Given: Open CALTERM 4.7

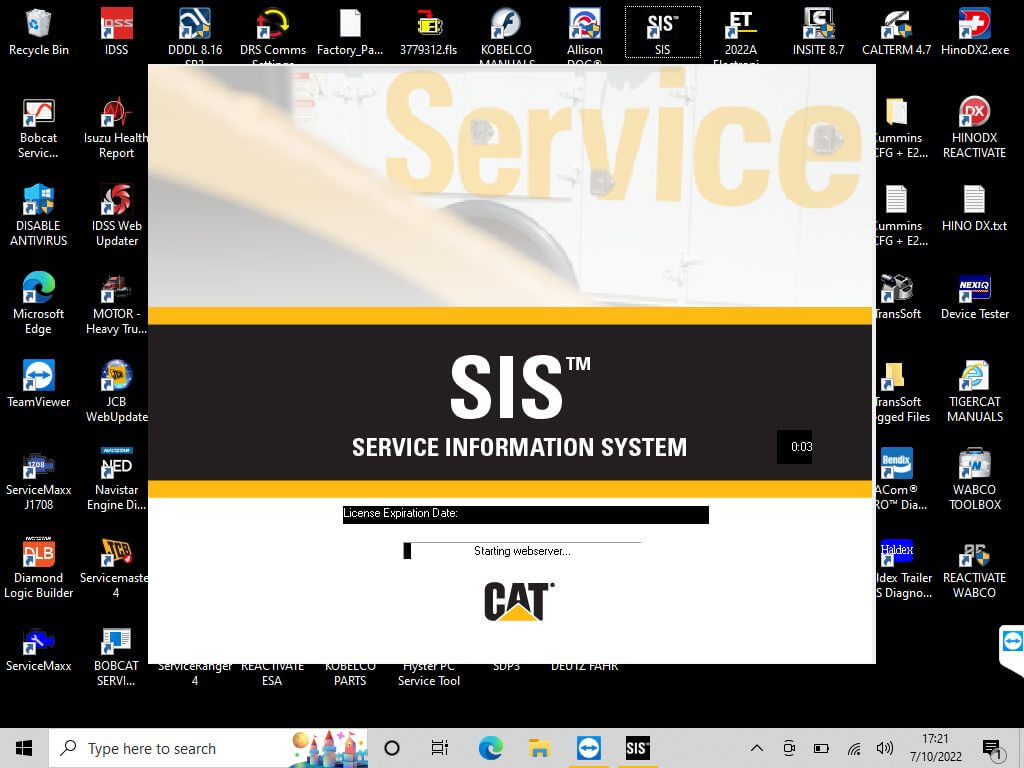Looking at the screenshot, I should (x=897, y=30).
